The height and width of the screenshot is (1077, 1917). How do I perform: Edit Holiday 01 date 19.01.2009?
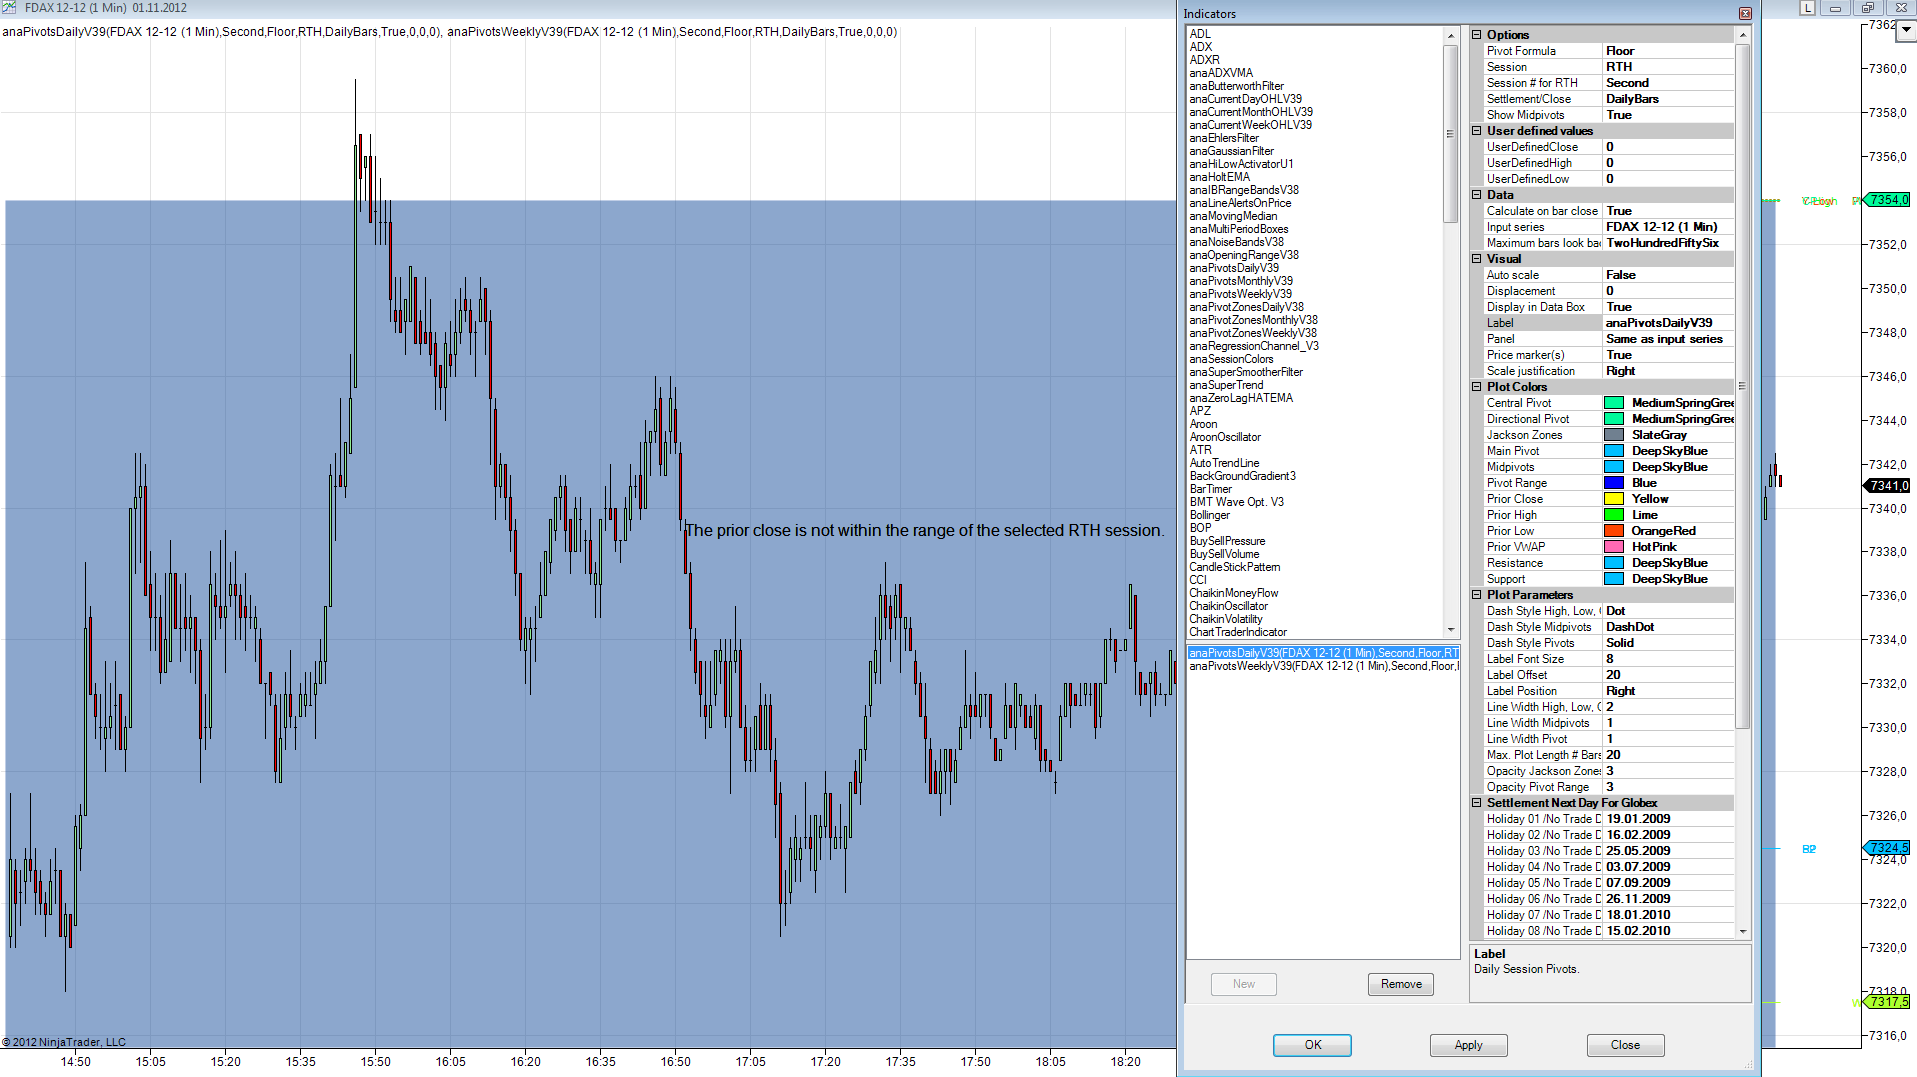coord(1668,819)
